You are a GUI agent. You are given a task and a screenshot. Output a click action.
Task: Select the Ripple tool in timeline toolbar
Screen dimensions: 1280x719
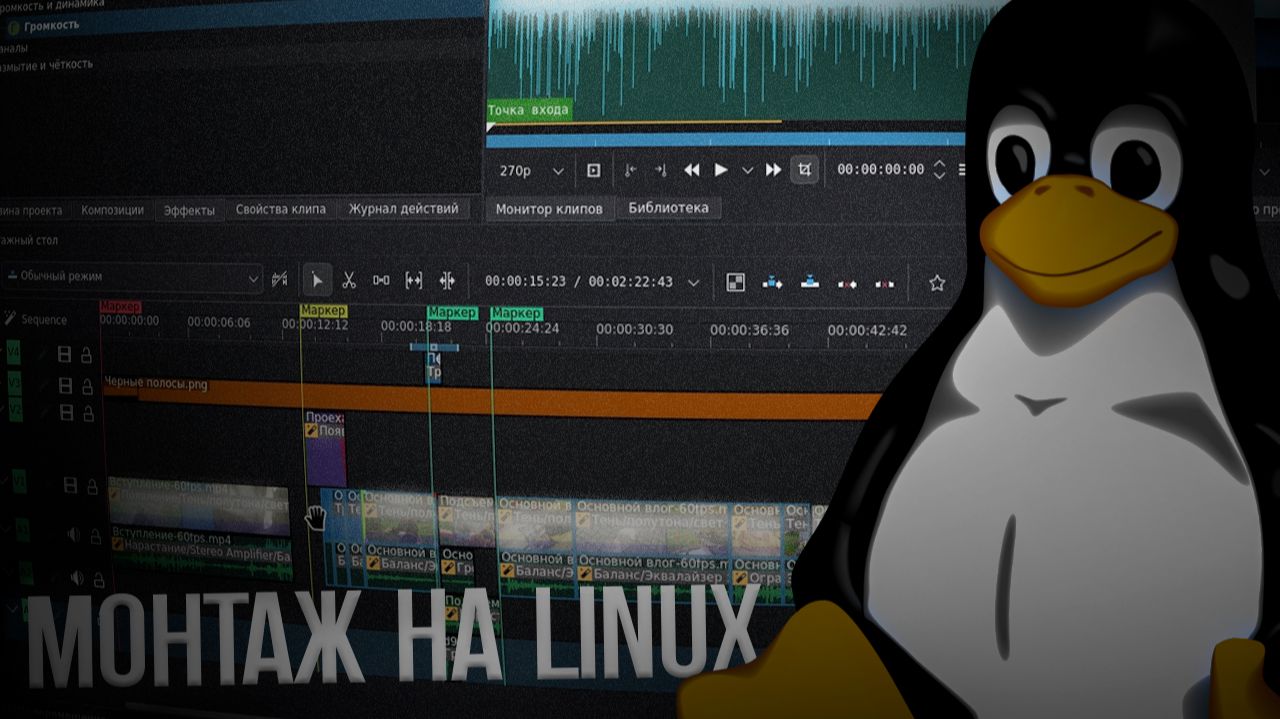447,281
